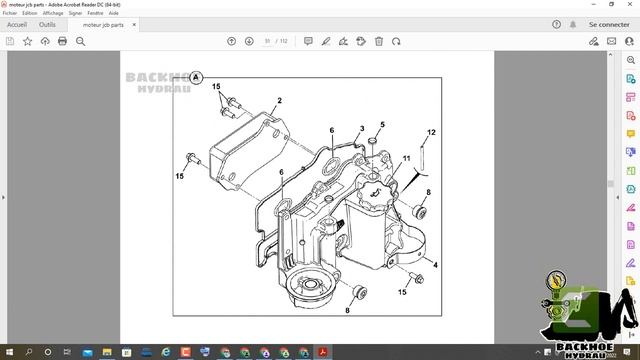Select the moteur jcb parts document tab
This screenshot has height=360, width=640.
[x=103, y=25]
